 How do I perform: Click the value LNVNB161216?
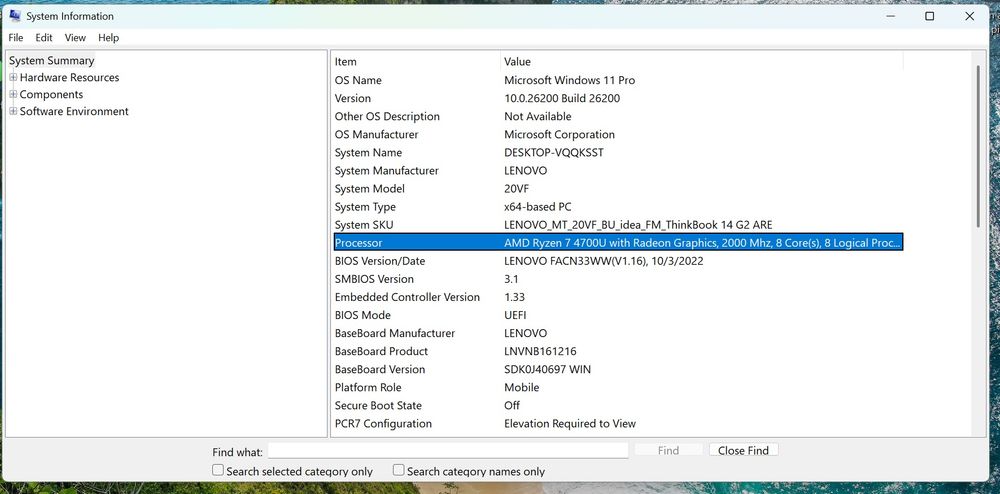[x=540, y=351]
